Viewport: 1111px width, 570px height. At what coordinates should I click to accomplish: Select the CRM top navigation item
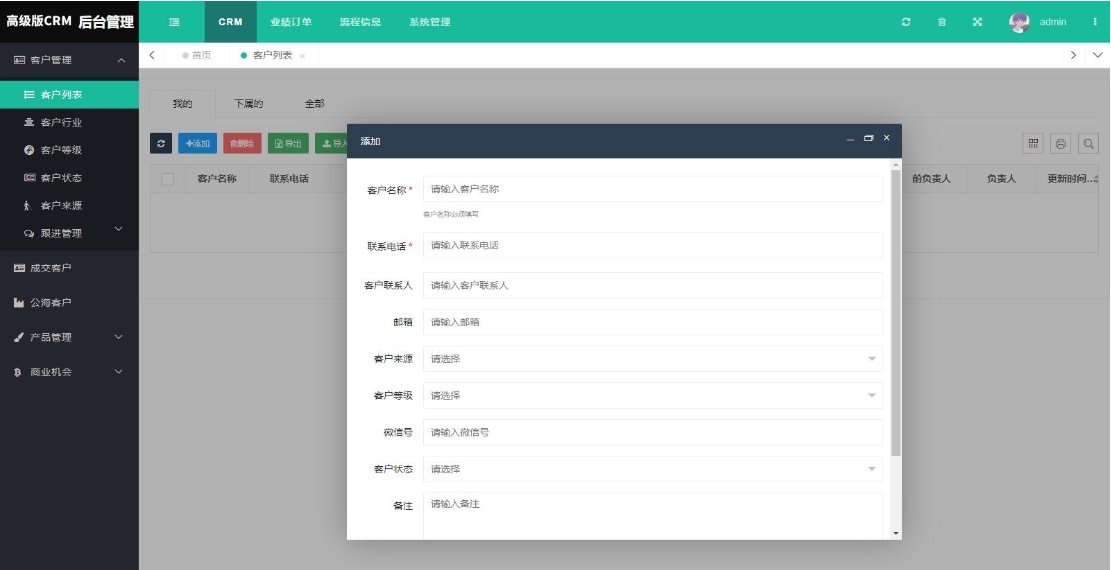[230, 22]
